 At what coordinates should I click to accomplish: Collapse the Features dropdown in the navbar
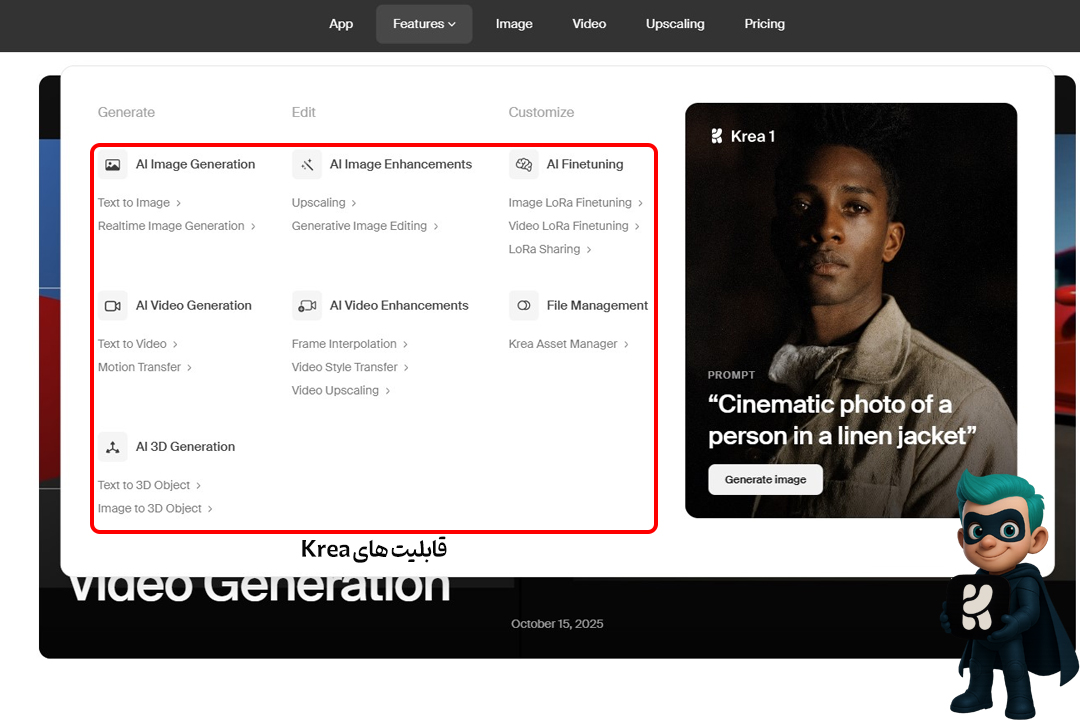click(424, 23)
